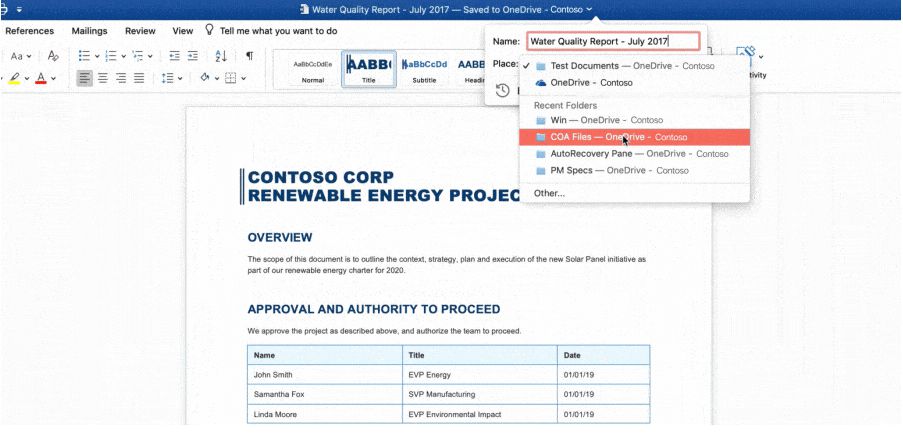This screenshot has width=903, height=444.
Task: Click the line spacing icon
Action: (x=168, y=78)
